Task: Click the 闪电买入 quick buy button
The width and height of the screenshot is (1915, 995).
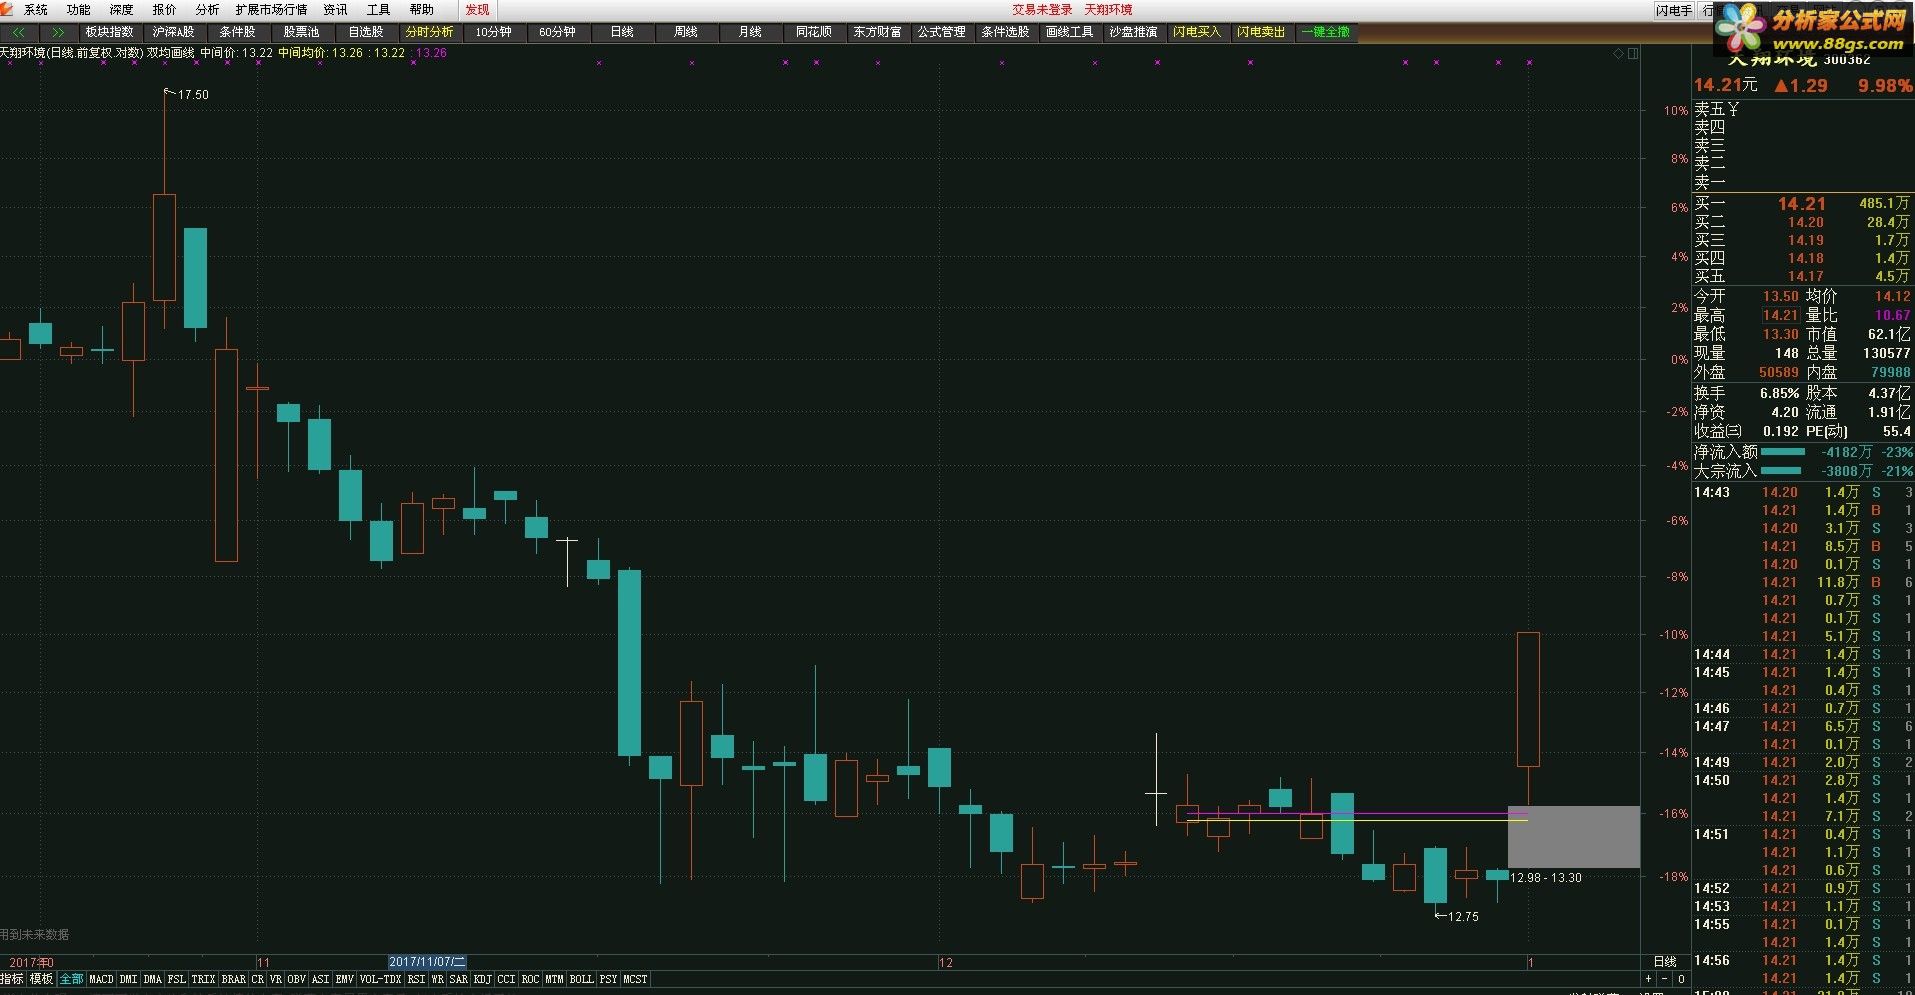Action: (1197, 32)
